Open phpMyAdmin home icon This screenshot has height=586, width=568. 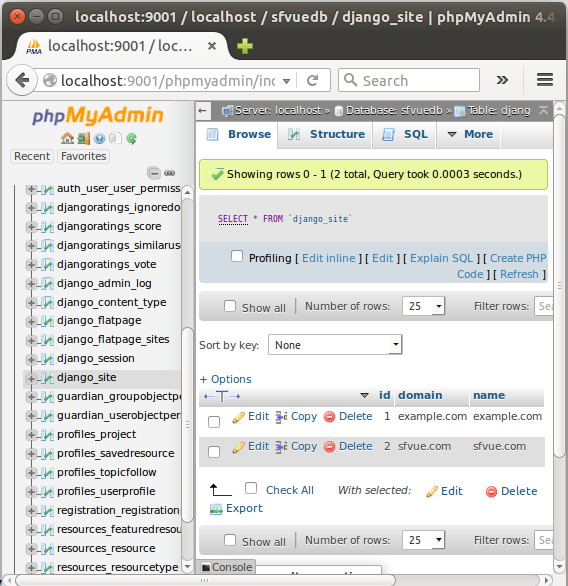click(x=67, y=139)
